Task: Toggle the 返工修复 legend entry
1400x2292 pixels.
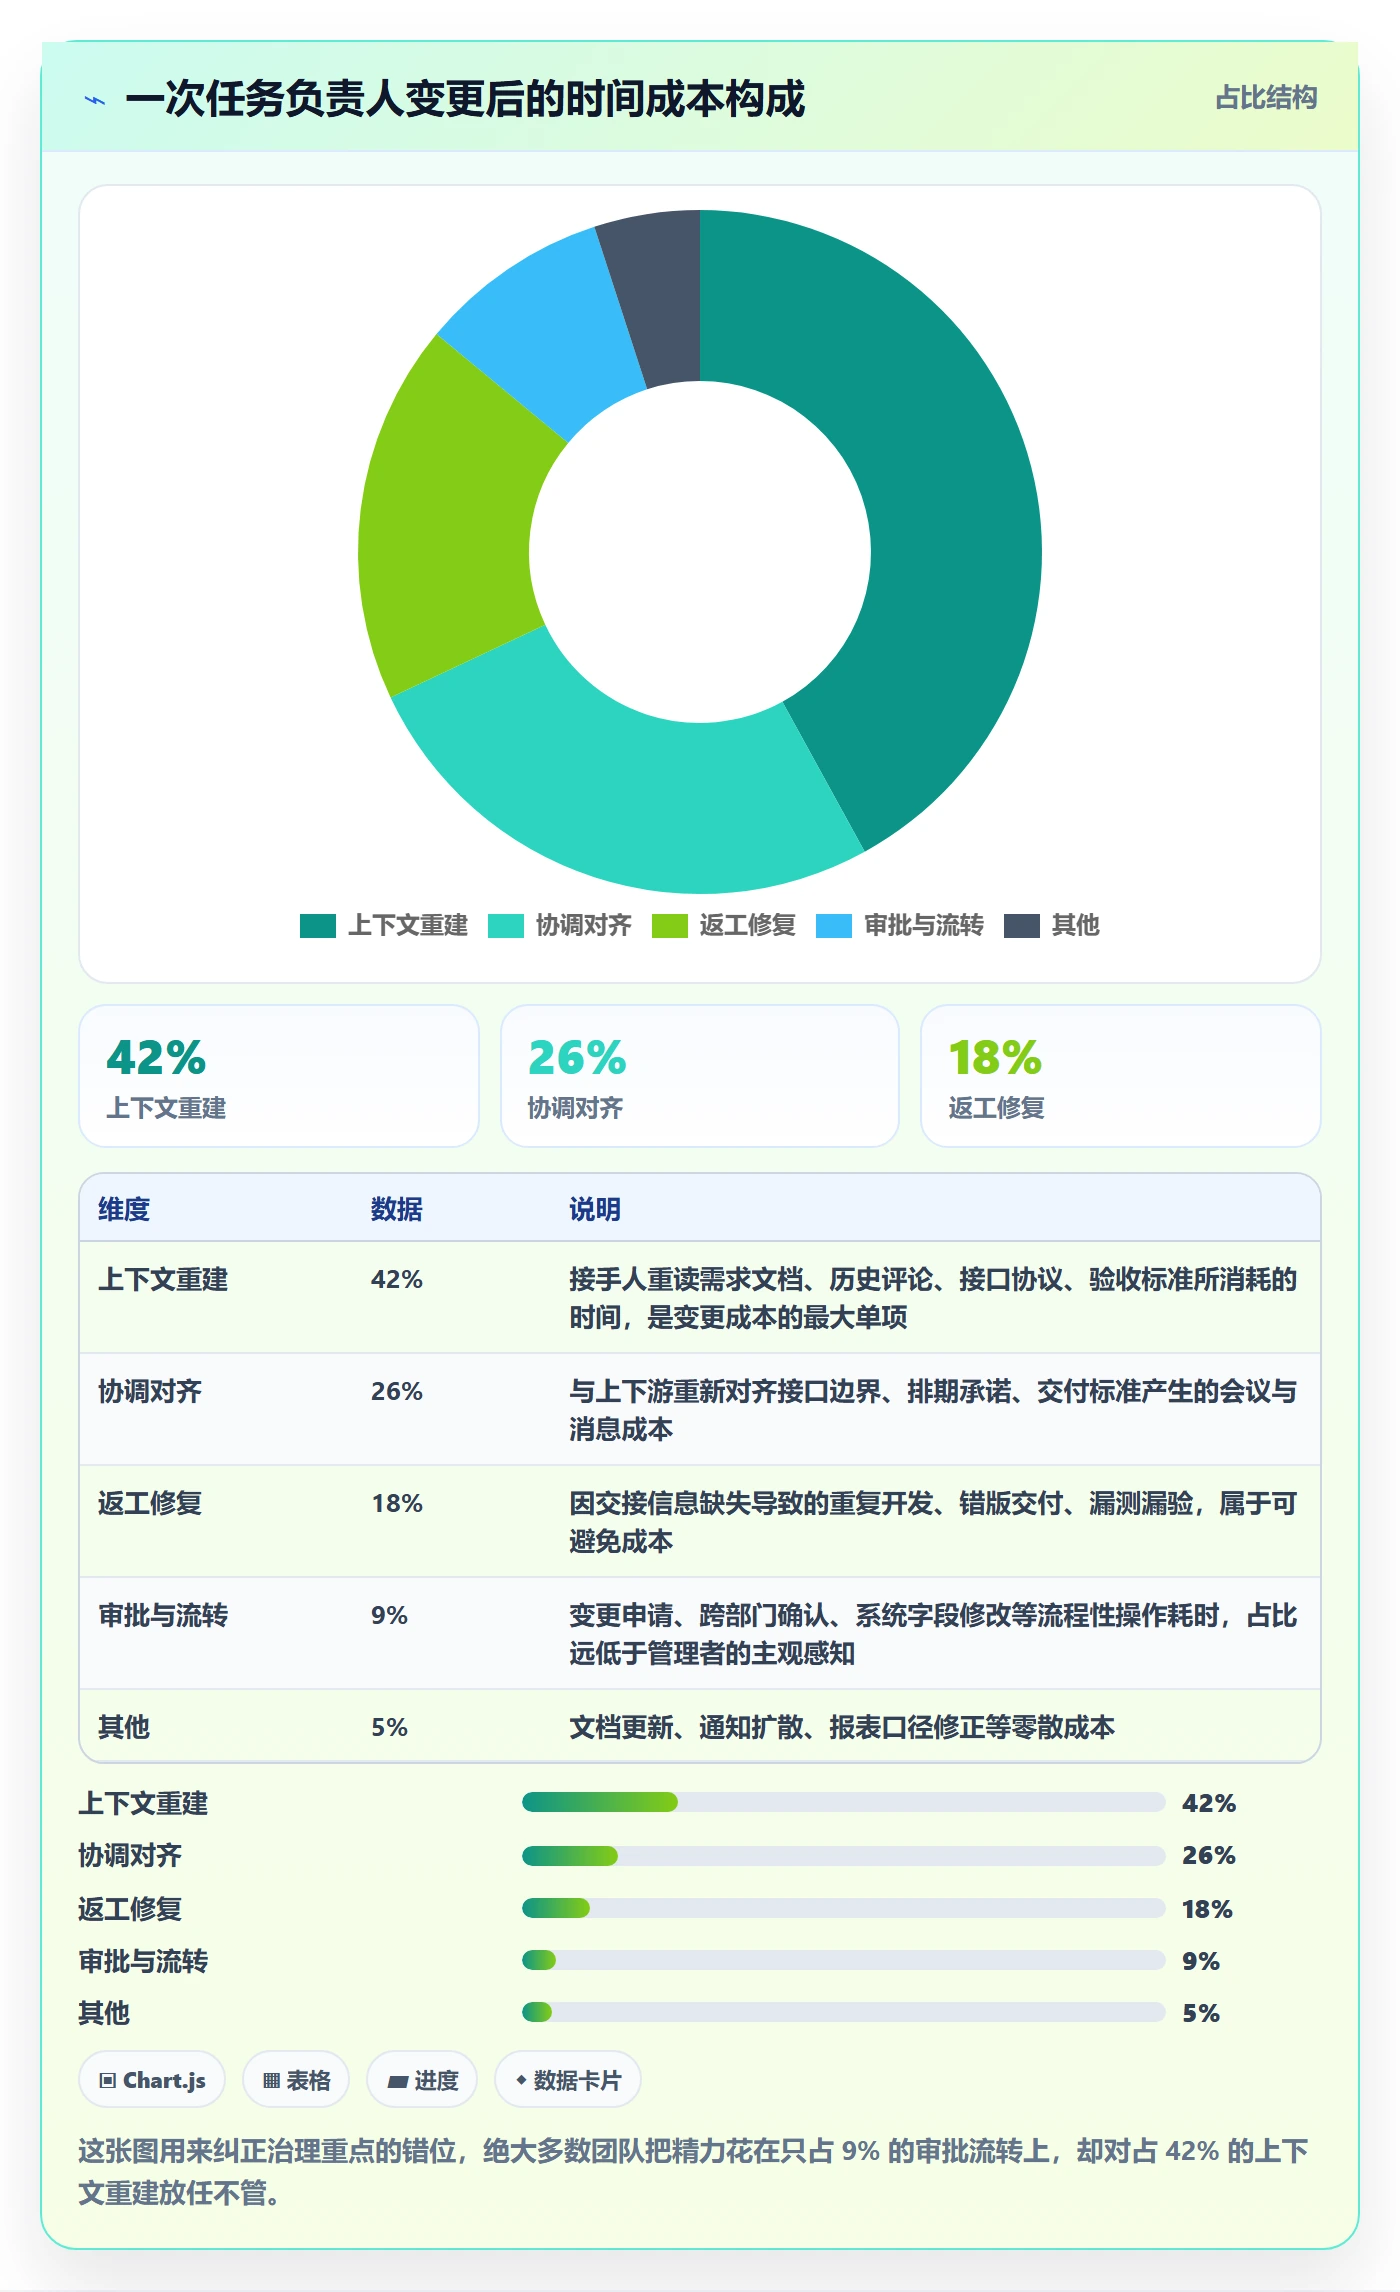Action: click(x=723, y=926)
